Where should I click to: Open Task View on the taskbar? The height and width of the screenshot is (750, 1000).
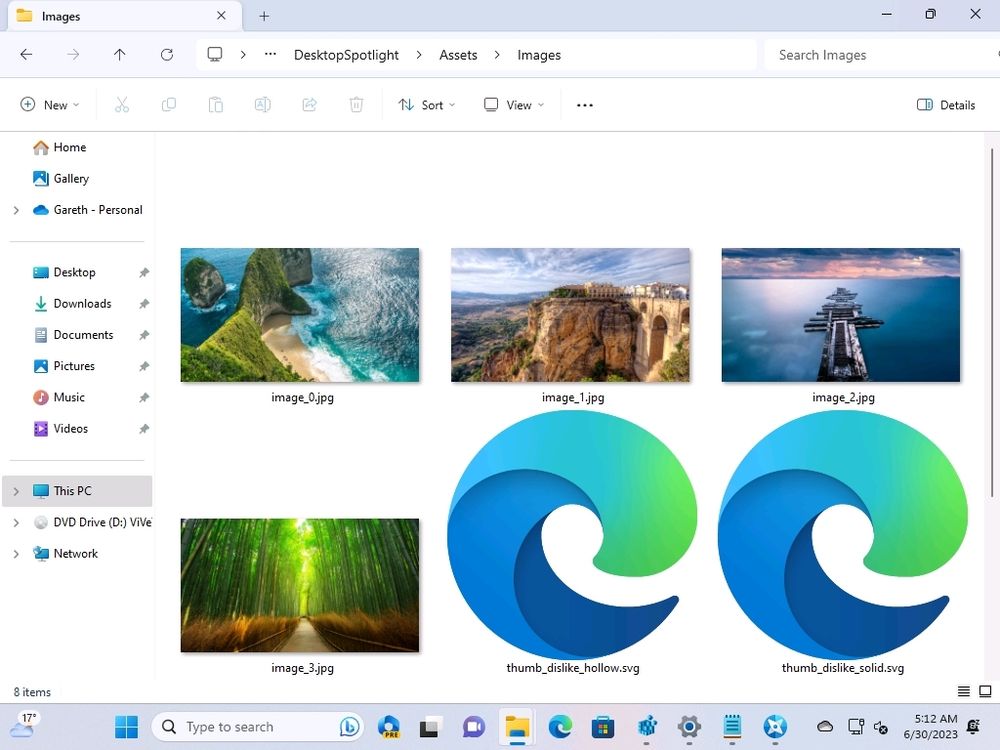coord(430,726)
